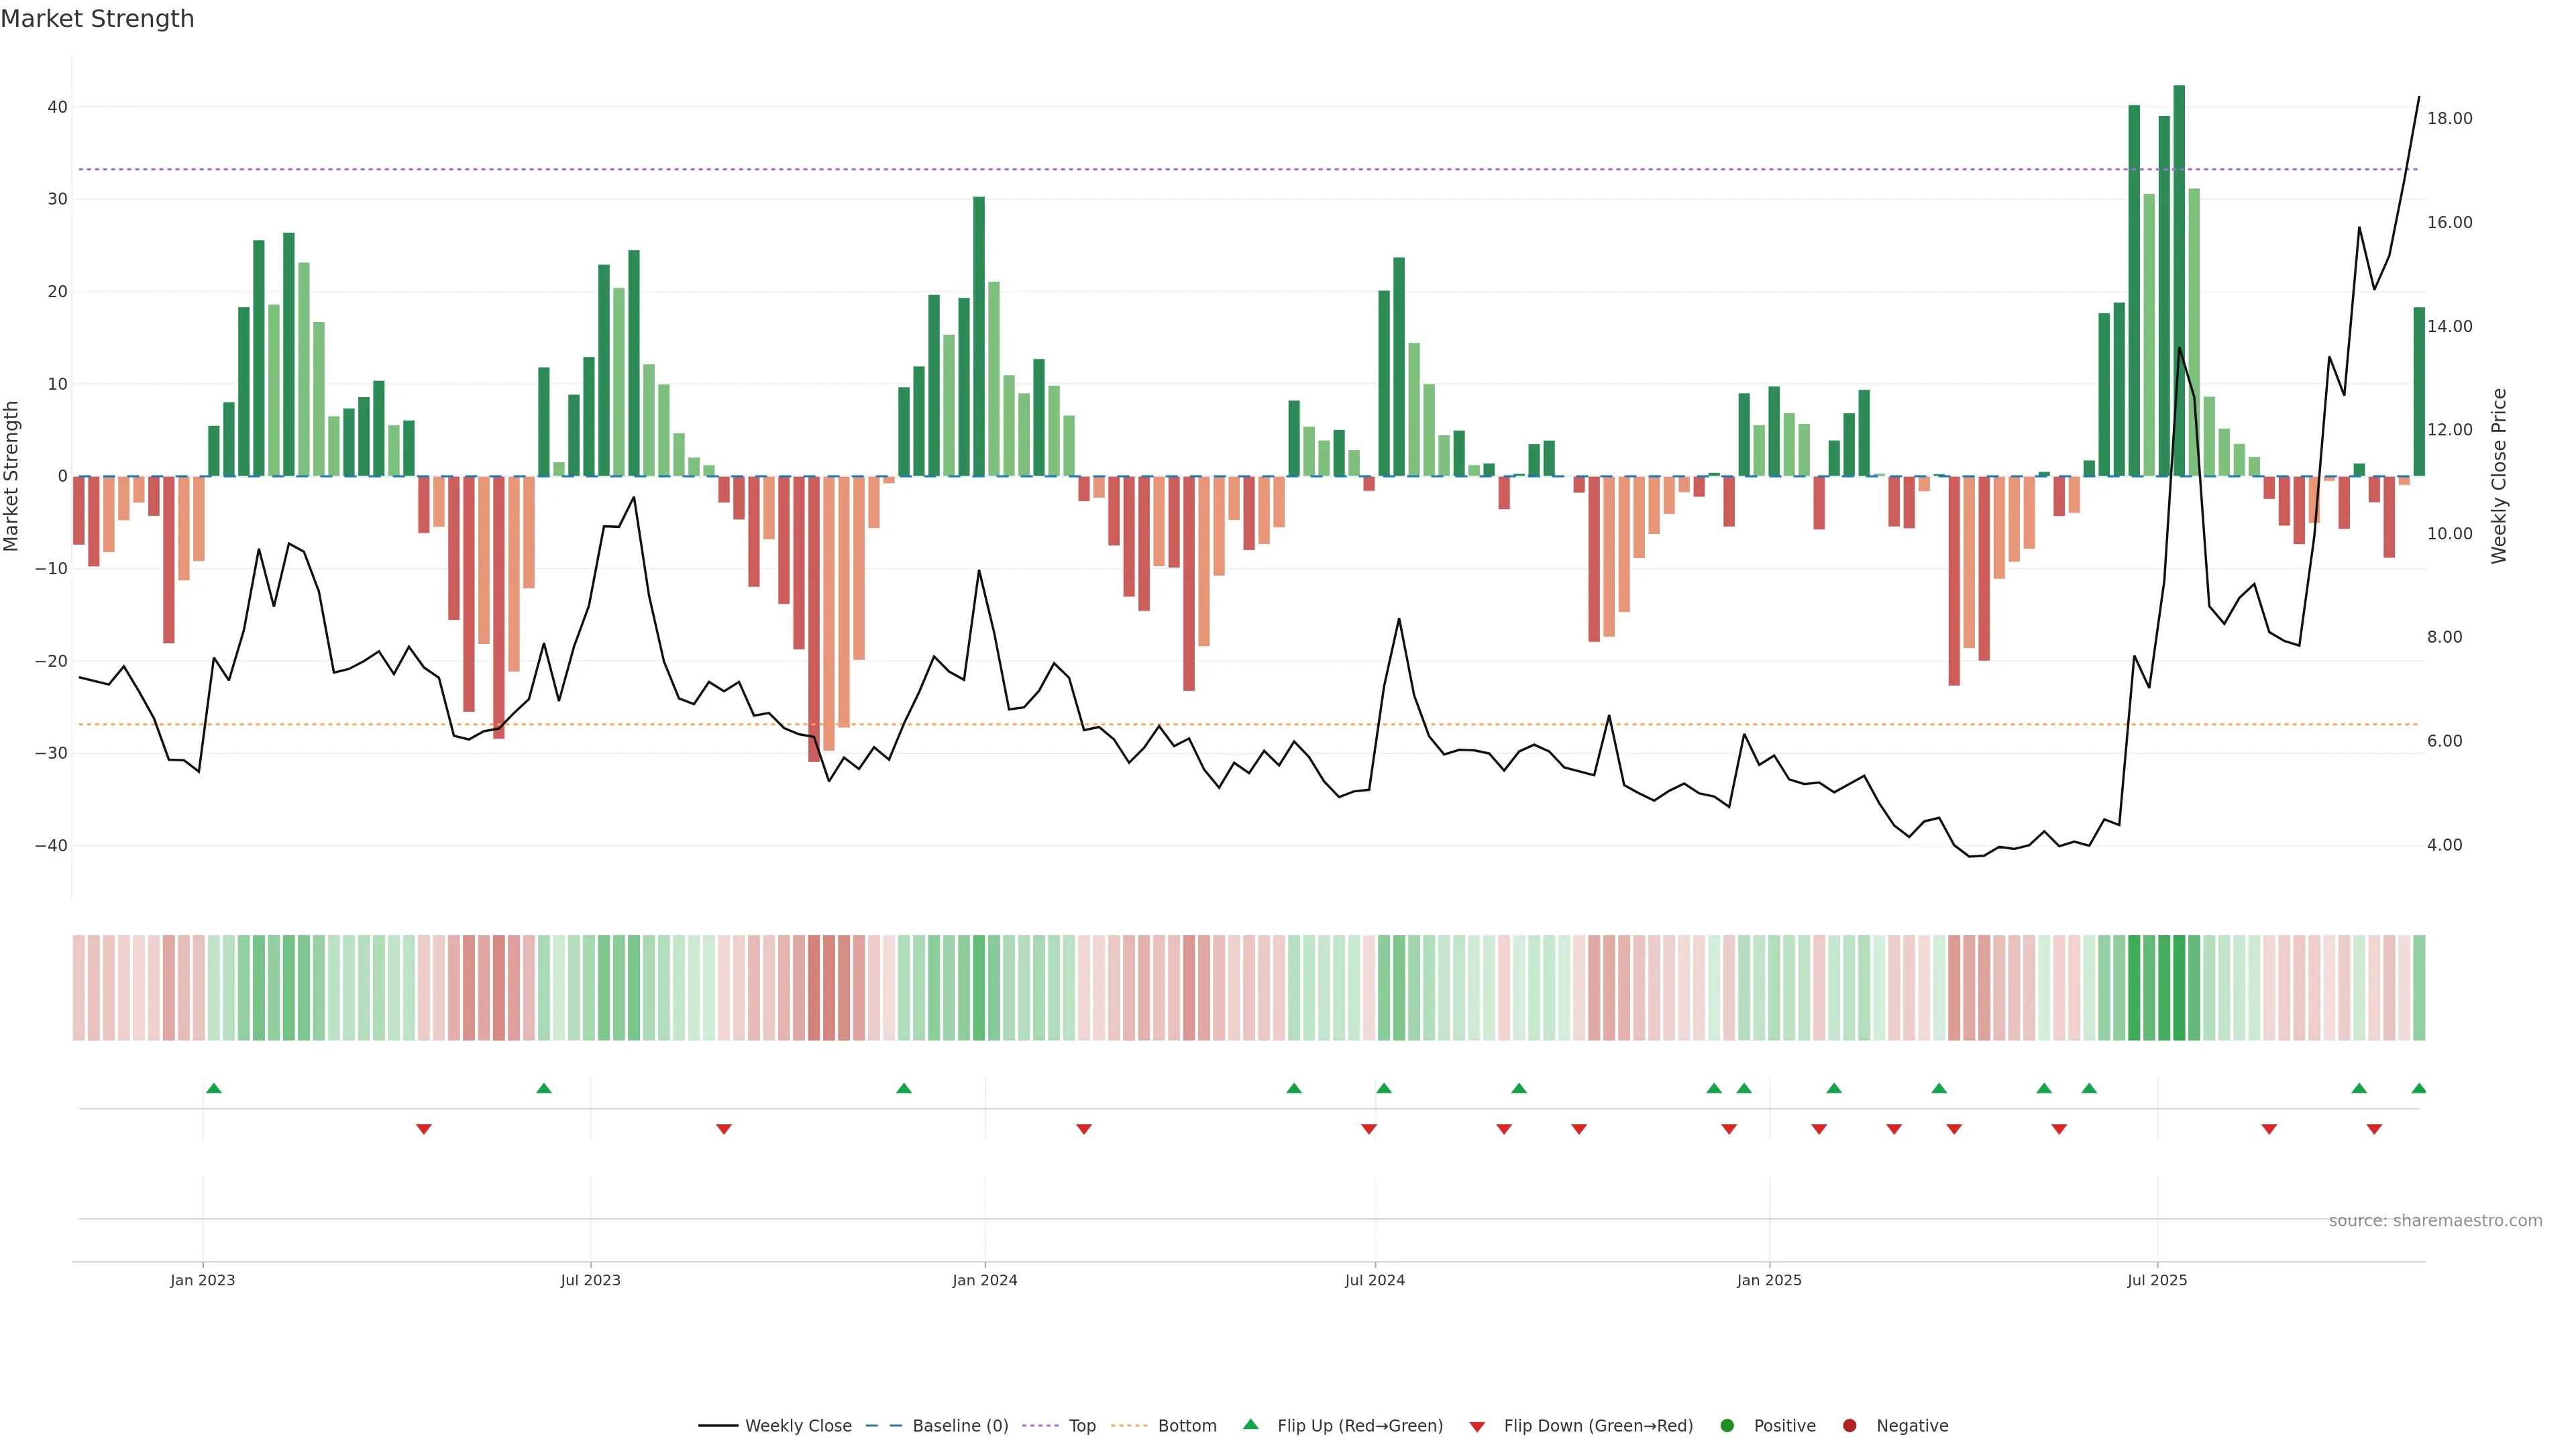Click the last flip-up triangle at far right

point(2418,1088)
